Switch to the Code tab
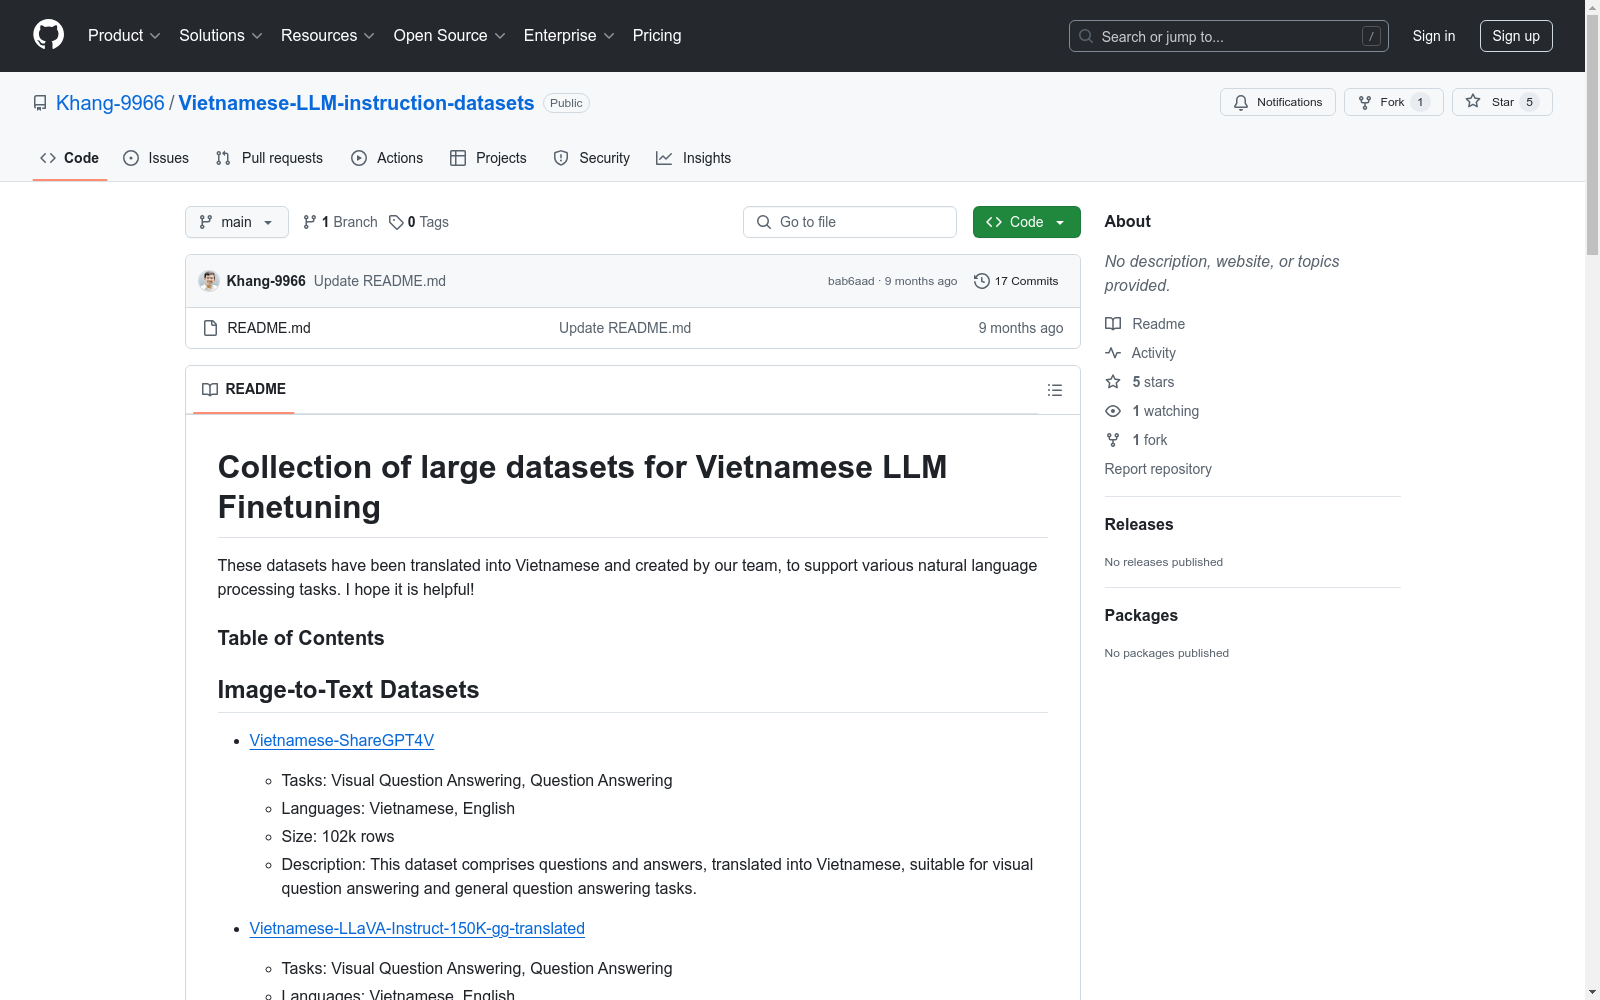Image resolution: width=1600 pixels, height=1000 pixels. [69, 158]
